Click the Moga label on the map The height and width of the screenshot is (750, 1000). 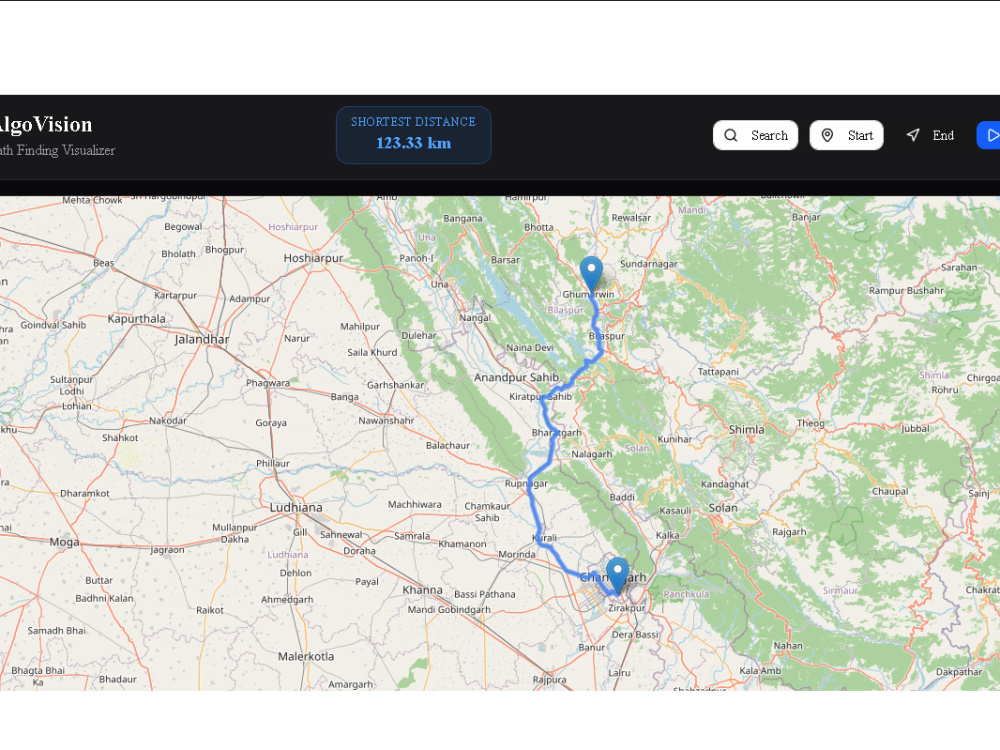tap(64, 542)
